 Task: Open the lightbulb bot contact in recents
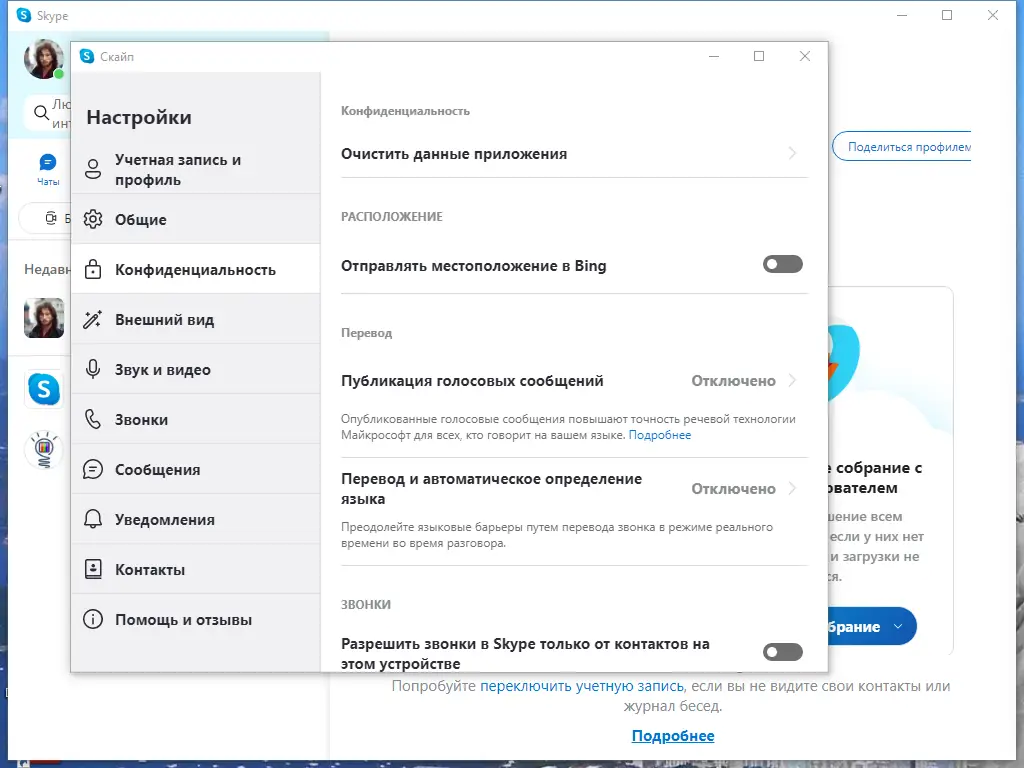point(44,449)
